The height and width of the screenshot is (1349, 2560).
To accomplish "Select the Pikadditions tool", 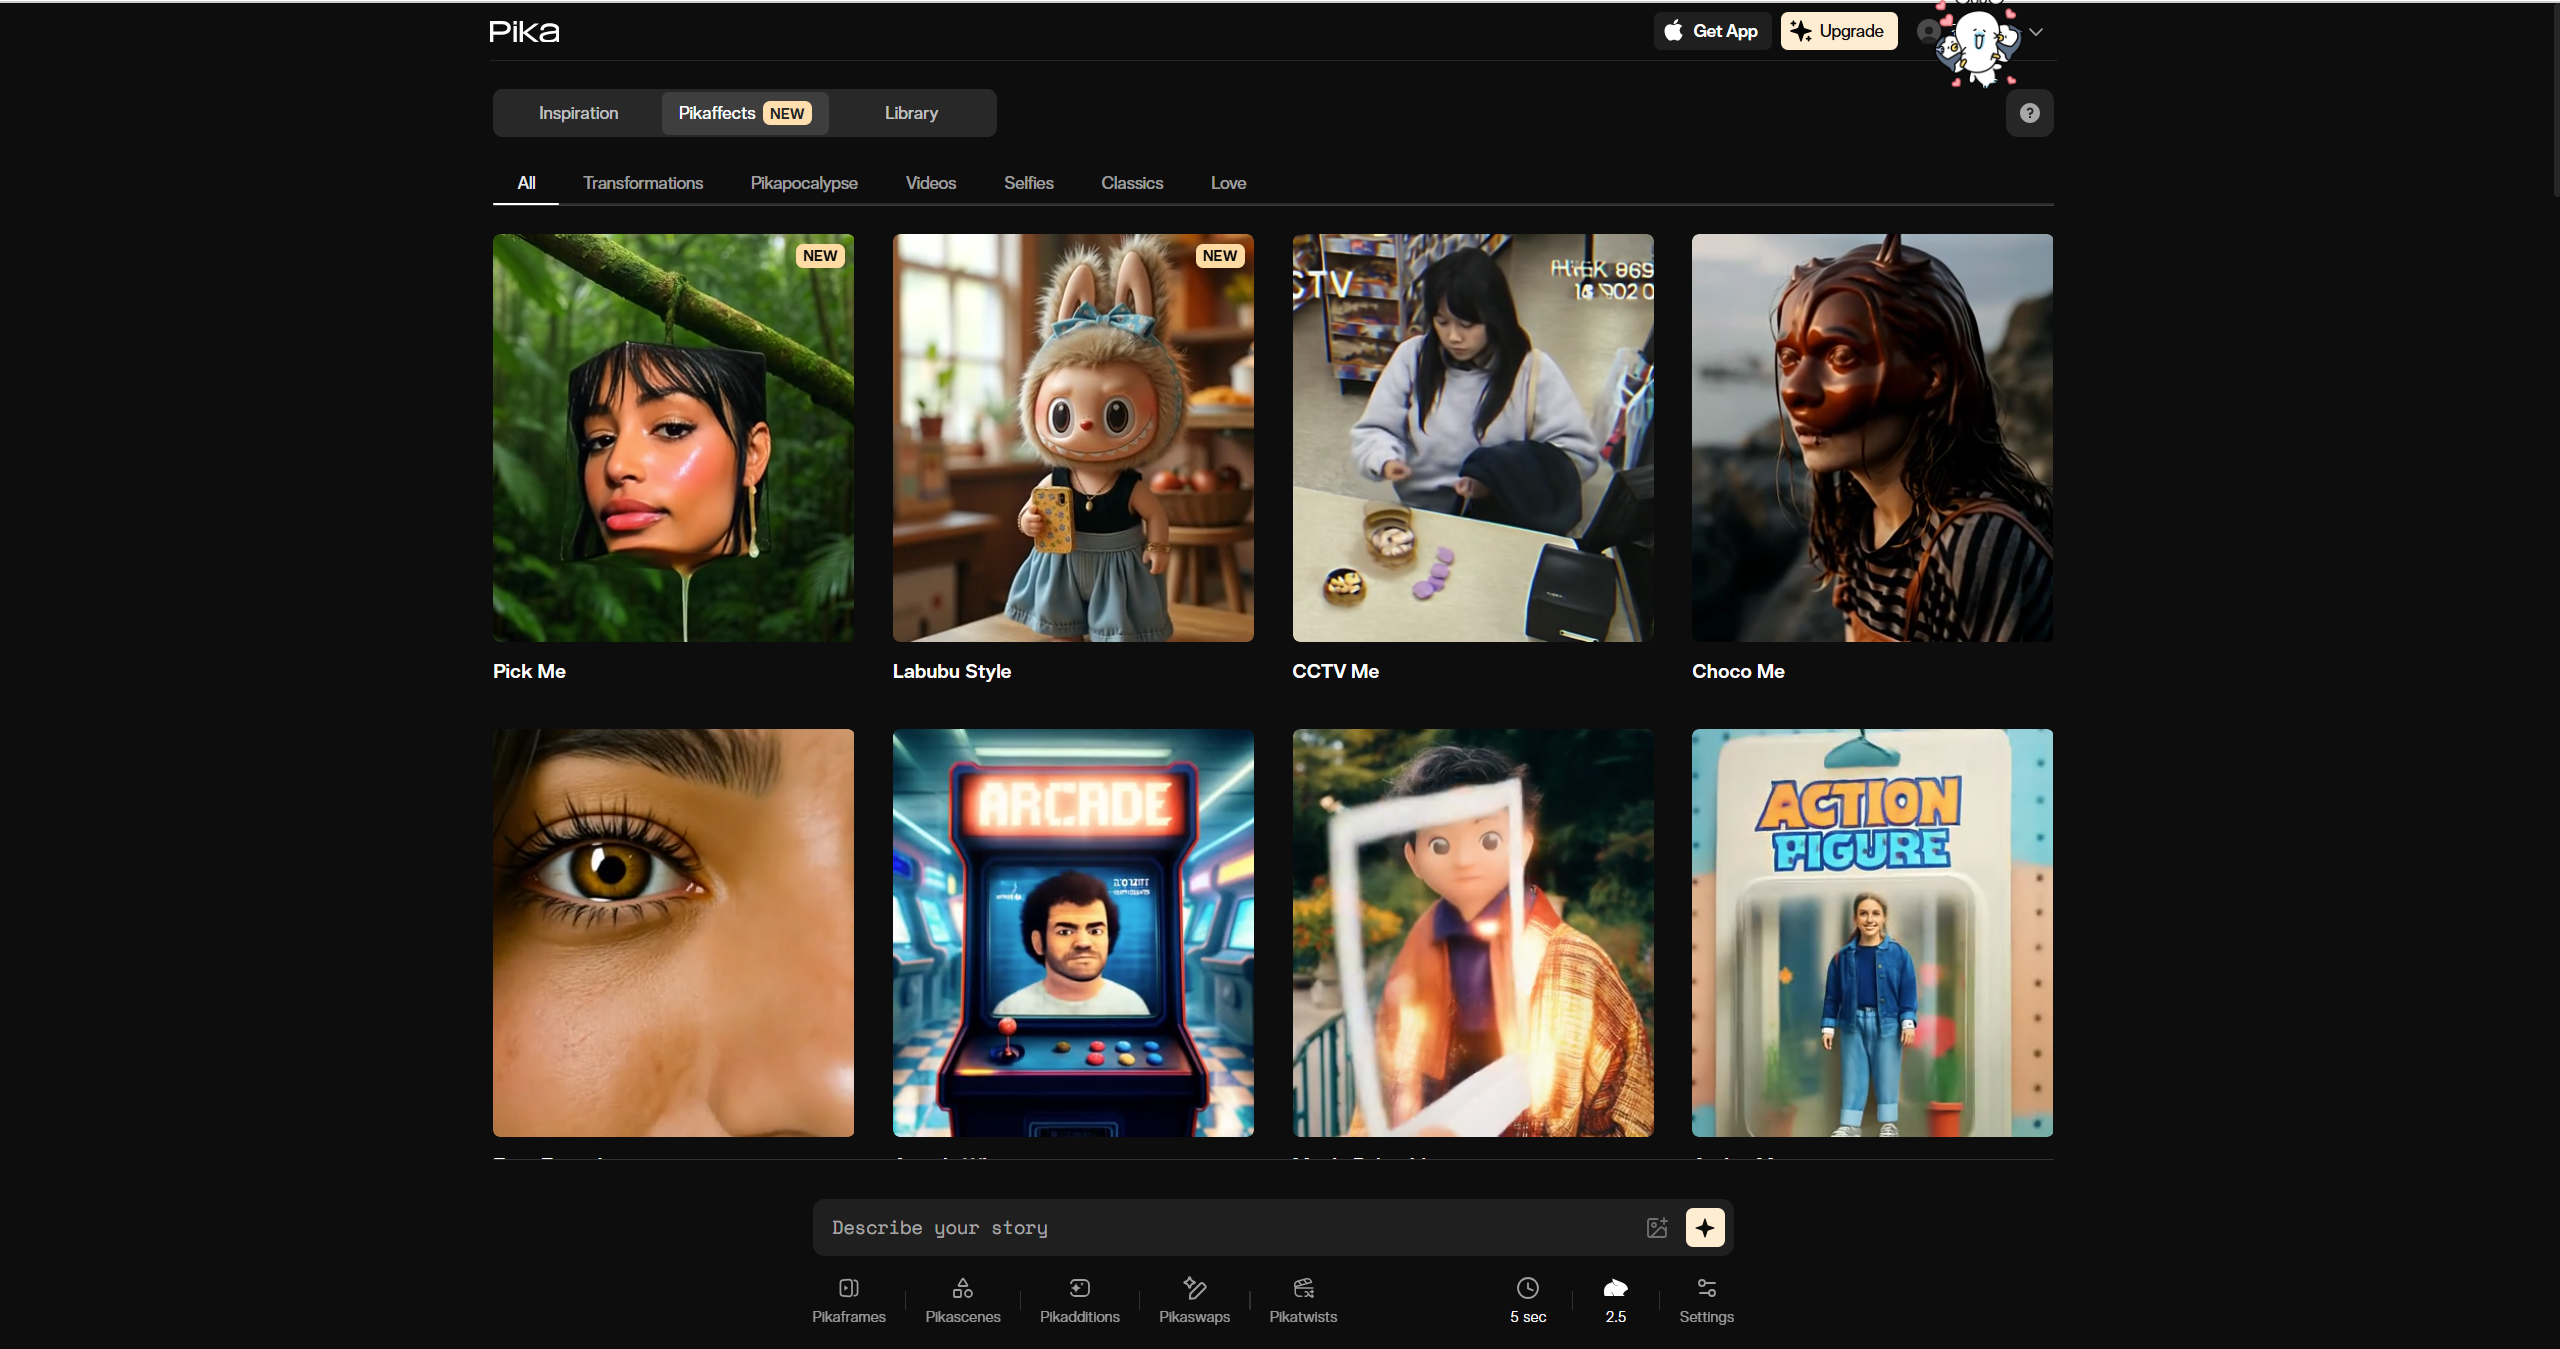I will coord(1079,1300).
